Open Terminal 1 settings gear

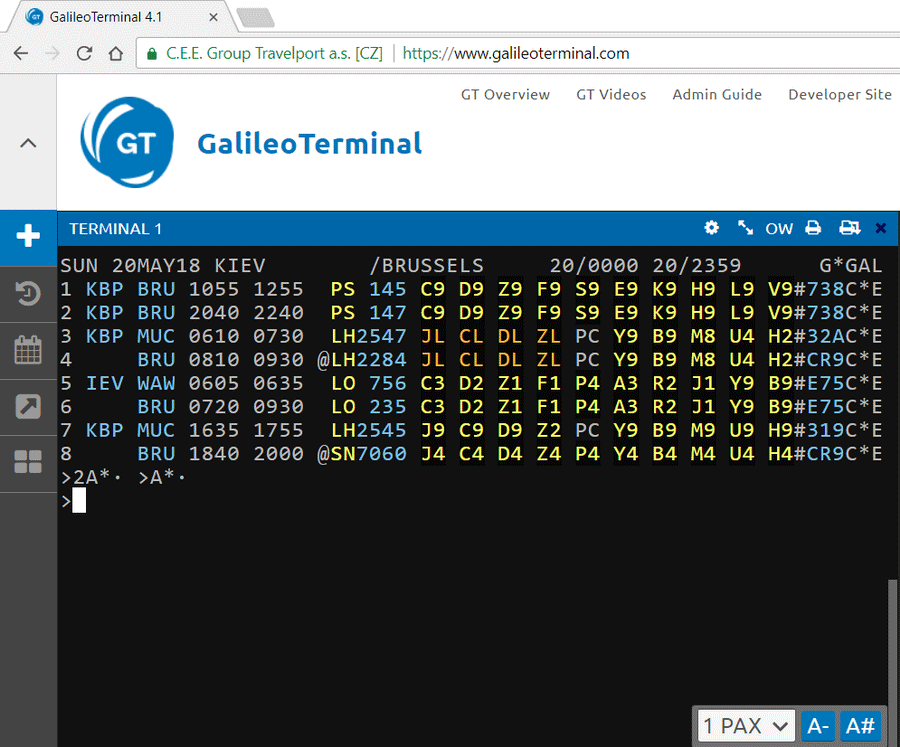point(712,228)
